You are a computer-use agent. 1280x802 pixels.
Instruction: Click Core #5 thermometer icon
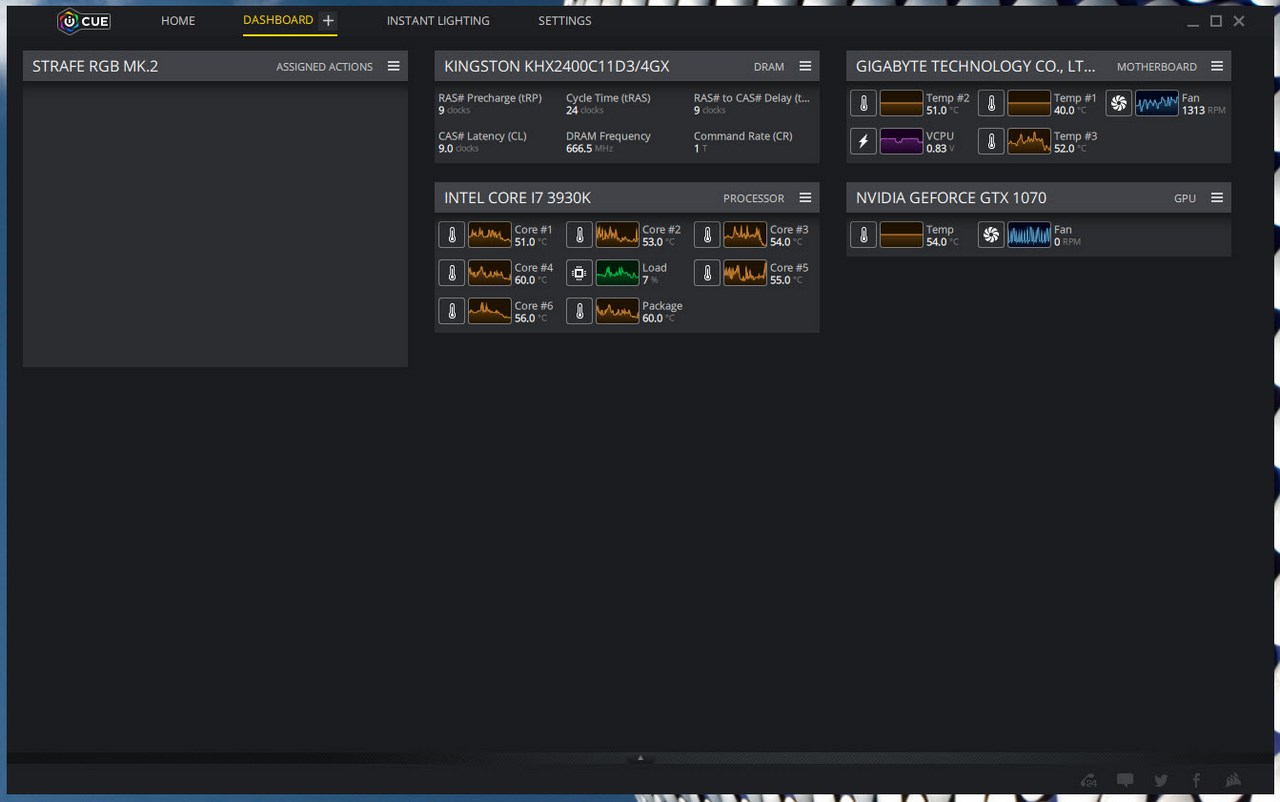pyautogui.click(x=707, y=273)
